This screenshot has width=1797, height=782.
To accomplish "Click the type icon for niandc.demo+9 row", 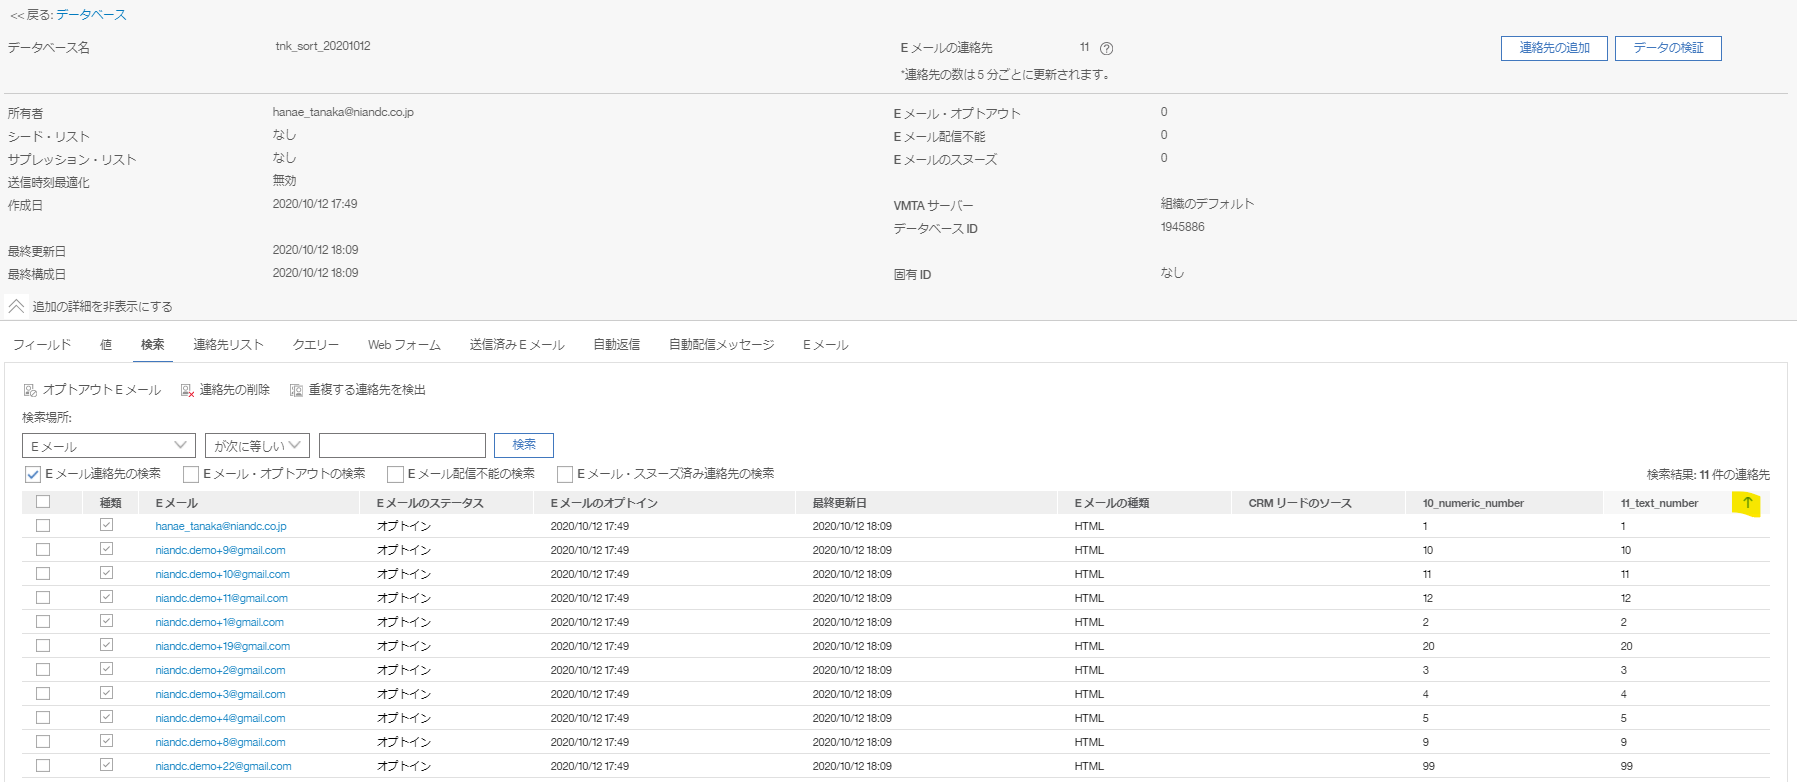I will point(107,549).
